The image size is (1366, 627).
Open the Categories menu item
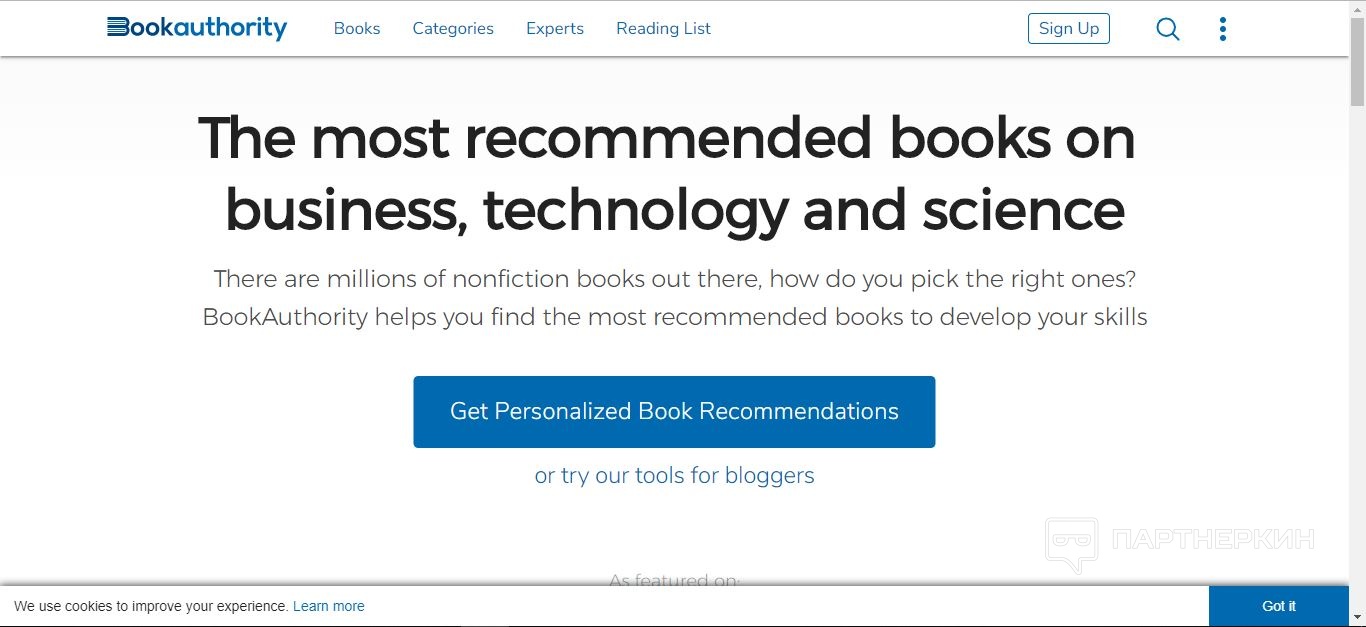[453, 28]
